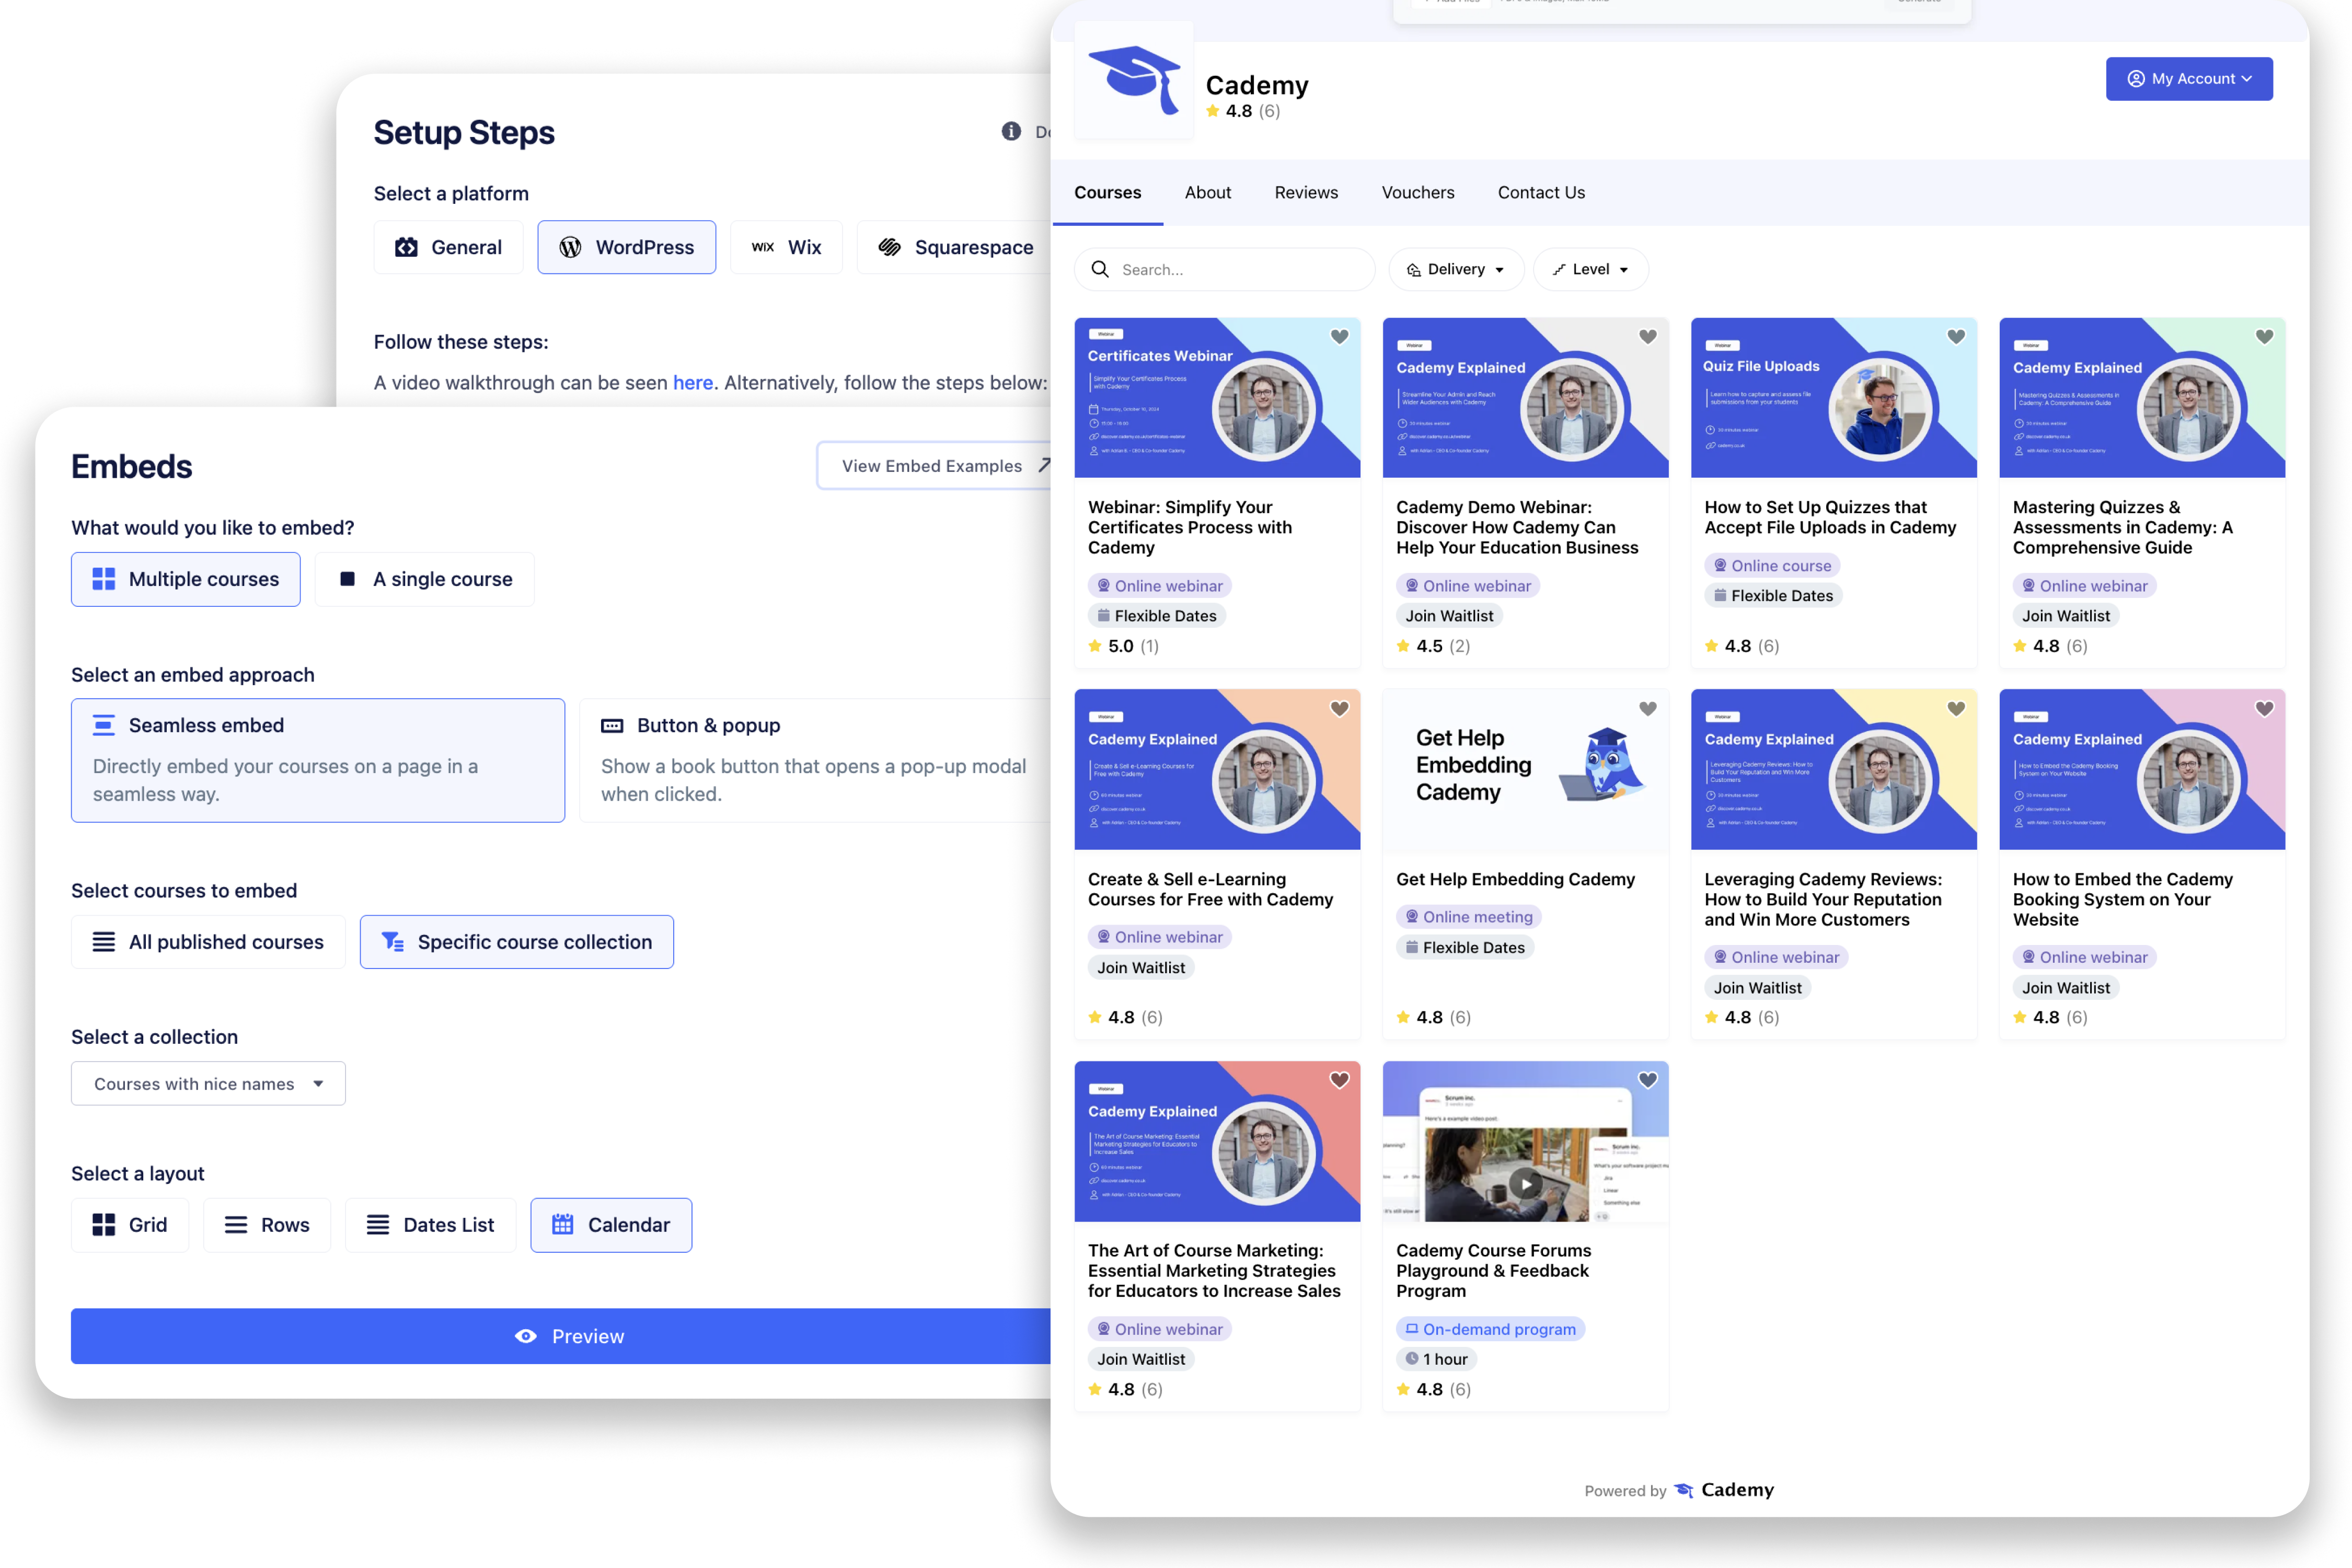Open Courses with nice names collection dropdown

pyautogui.click(x=208, y=1083)
